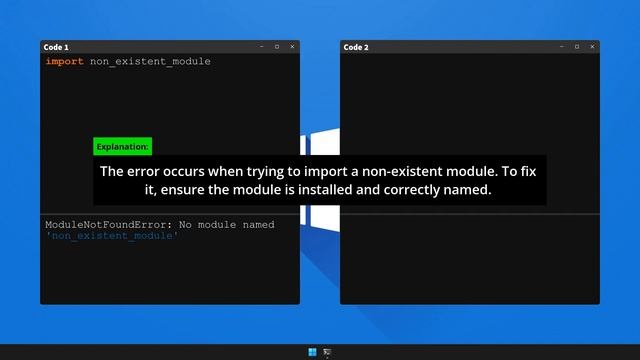Image resolution: width=640 pixels, height=360 pixels.
Task: Click the ModuleNotFoundError output text
Action: (x=160, y=224)
